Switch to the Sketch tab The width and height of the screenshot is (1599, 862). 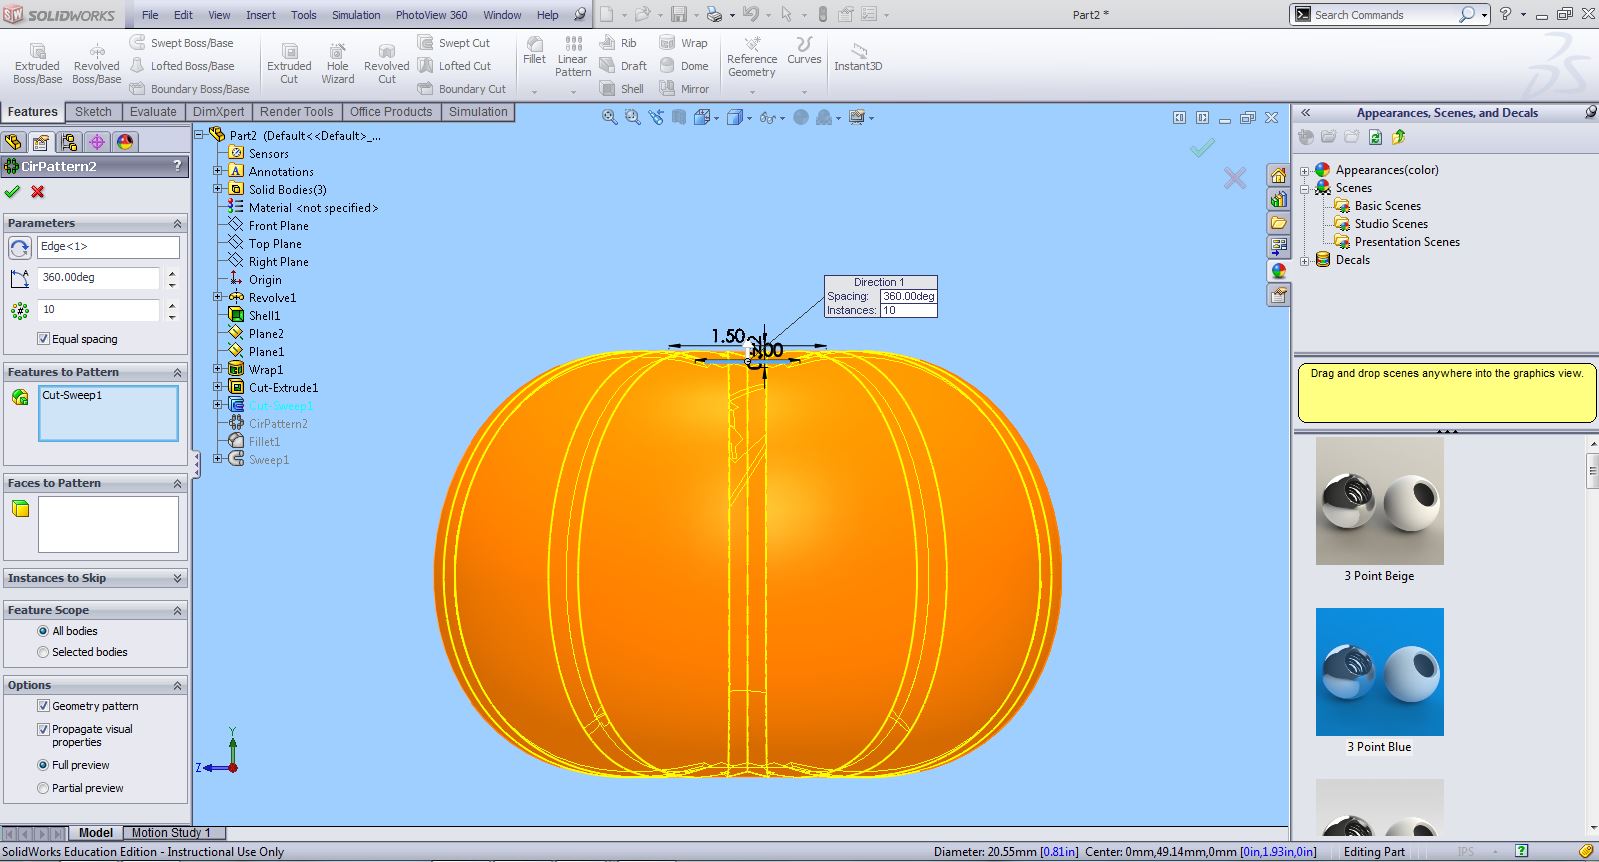coord(93,112)
